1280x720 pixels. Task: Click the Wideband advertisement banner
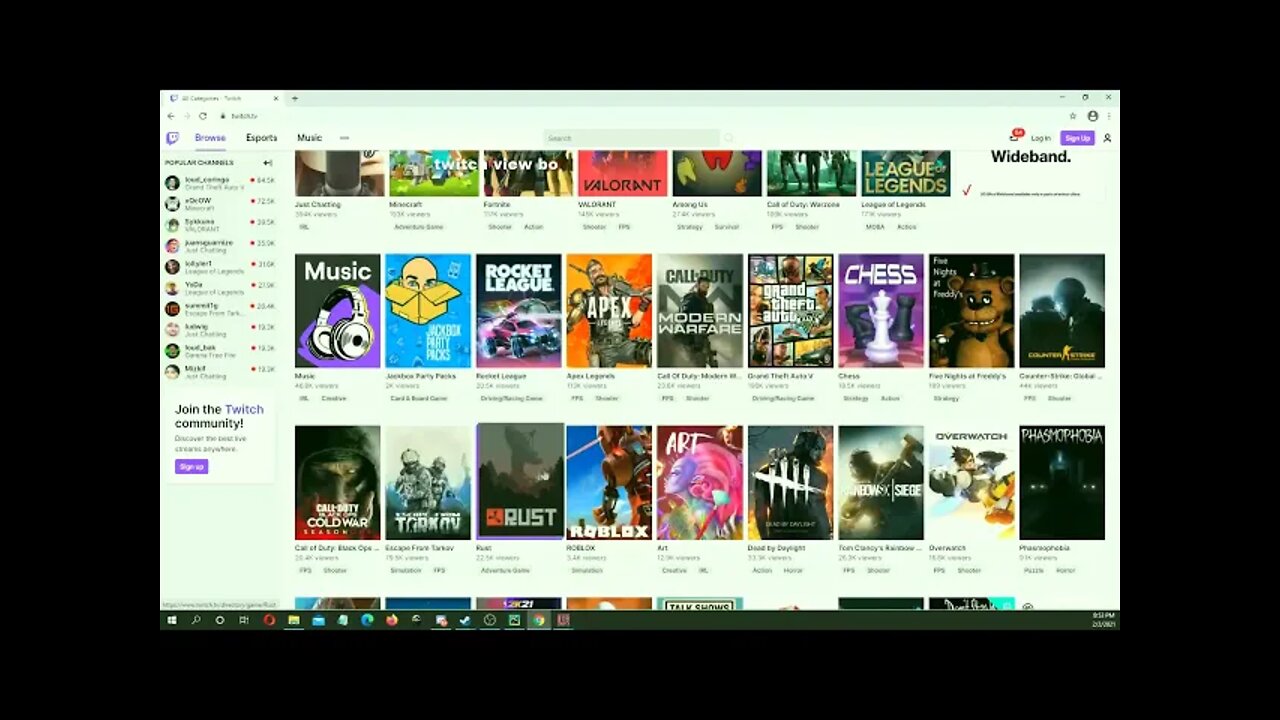click(1030, 174)
